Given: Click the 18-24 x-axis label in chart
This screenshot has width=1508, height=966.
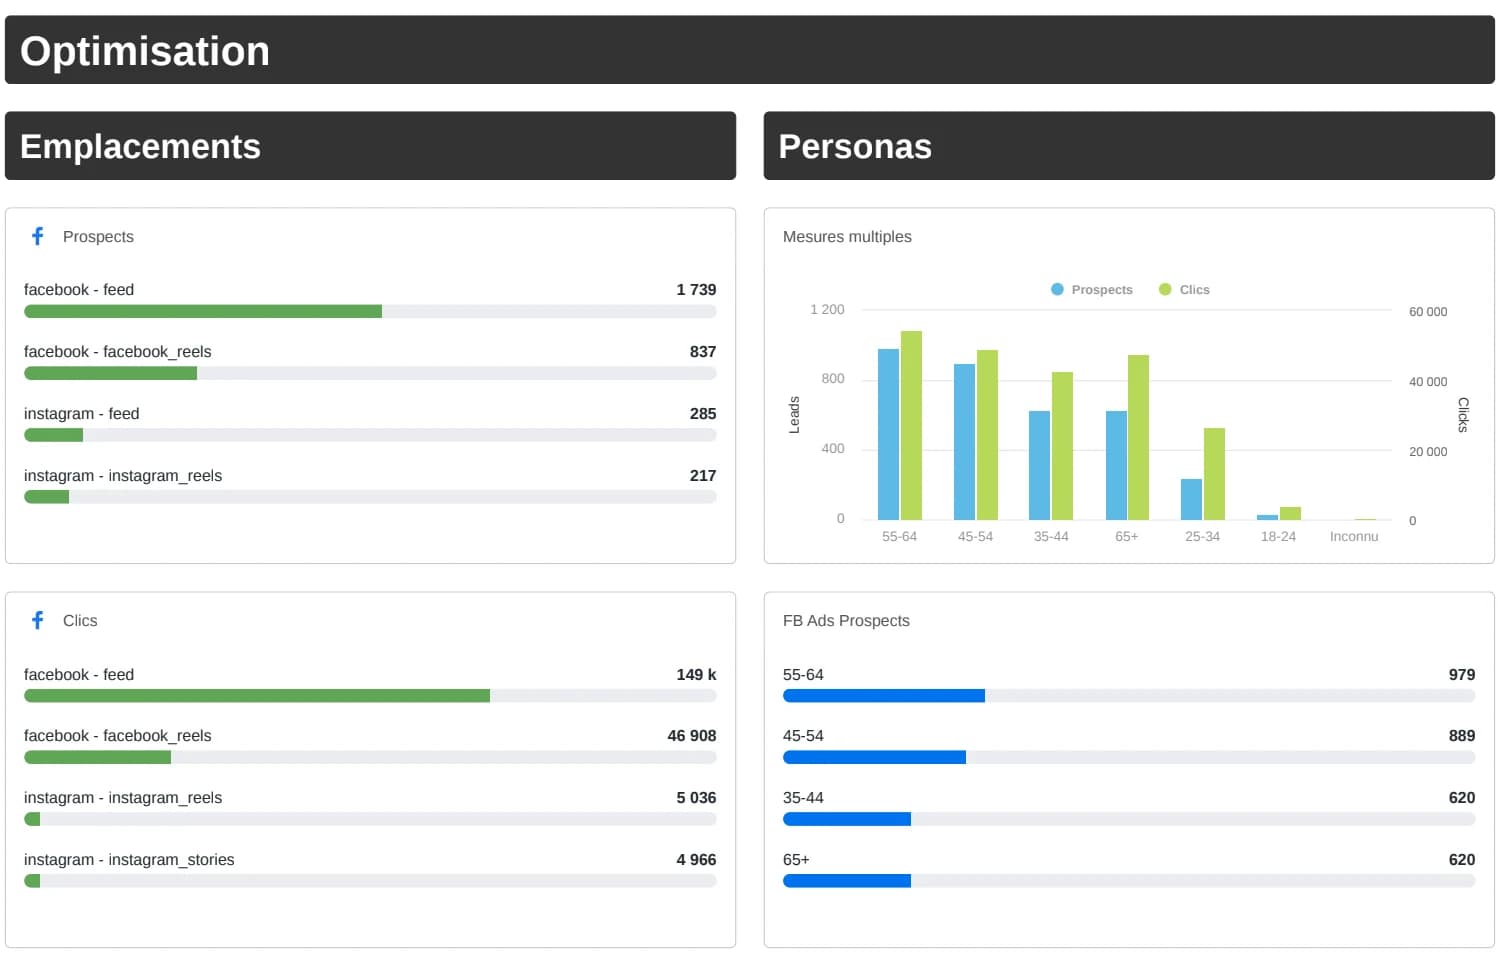Looking at the screenshot, I should point(1278,537).
